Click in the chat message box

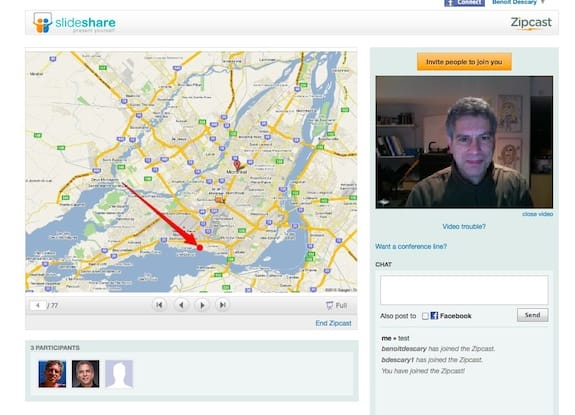(x=464, y=290)
